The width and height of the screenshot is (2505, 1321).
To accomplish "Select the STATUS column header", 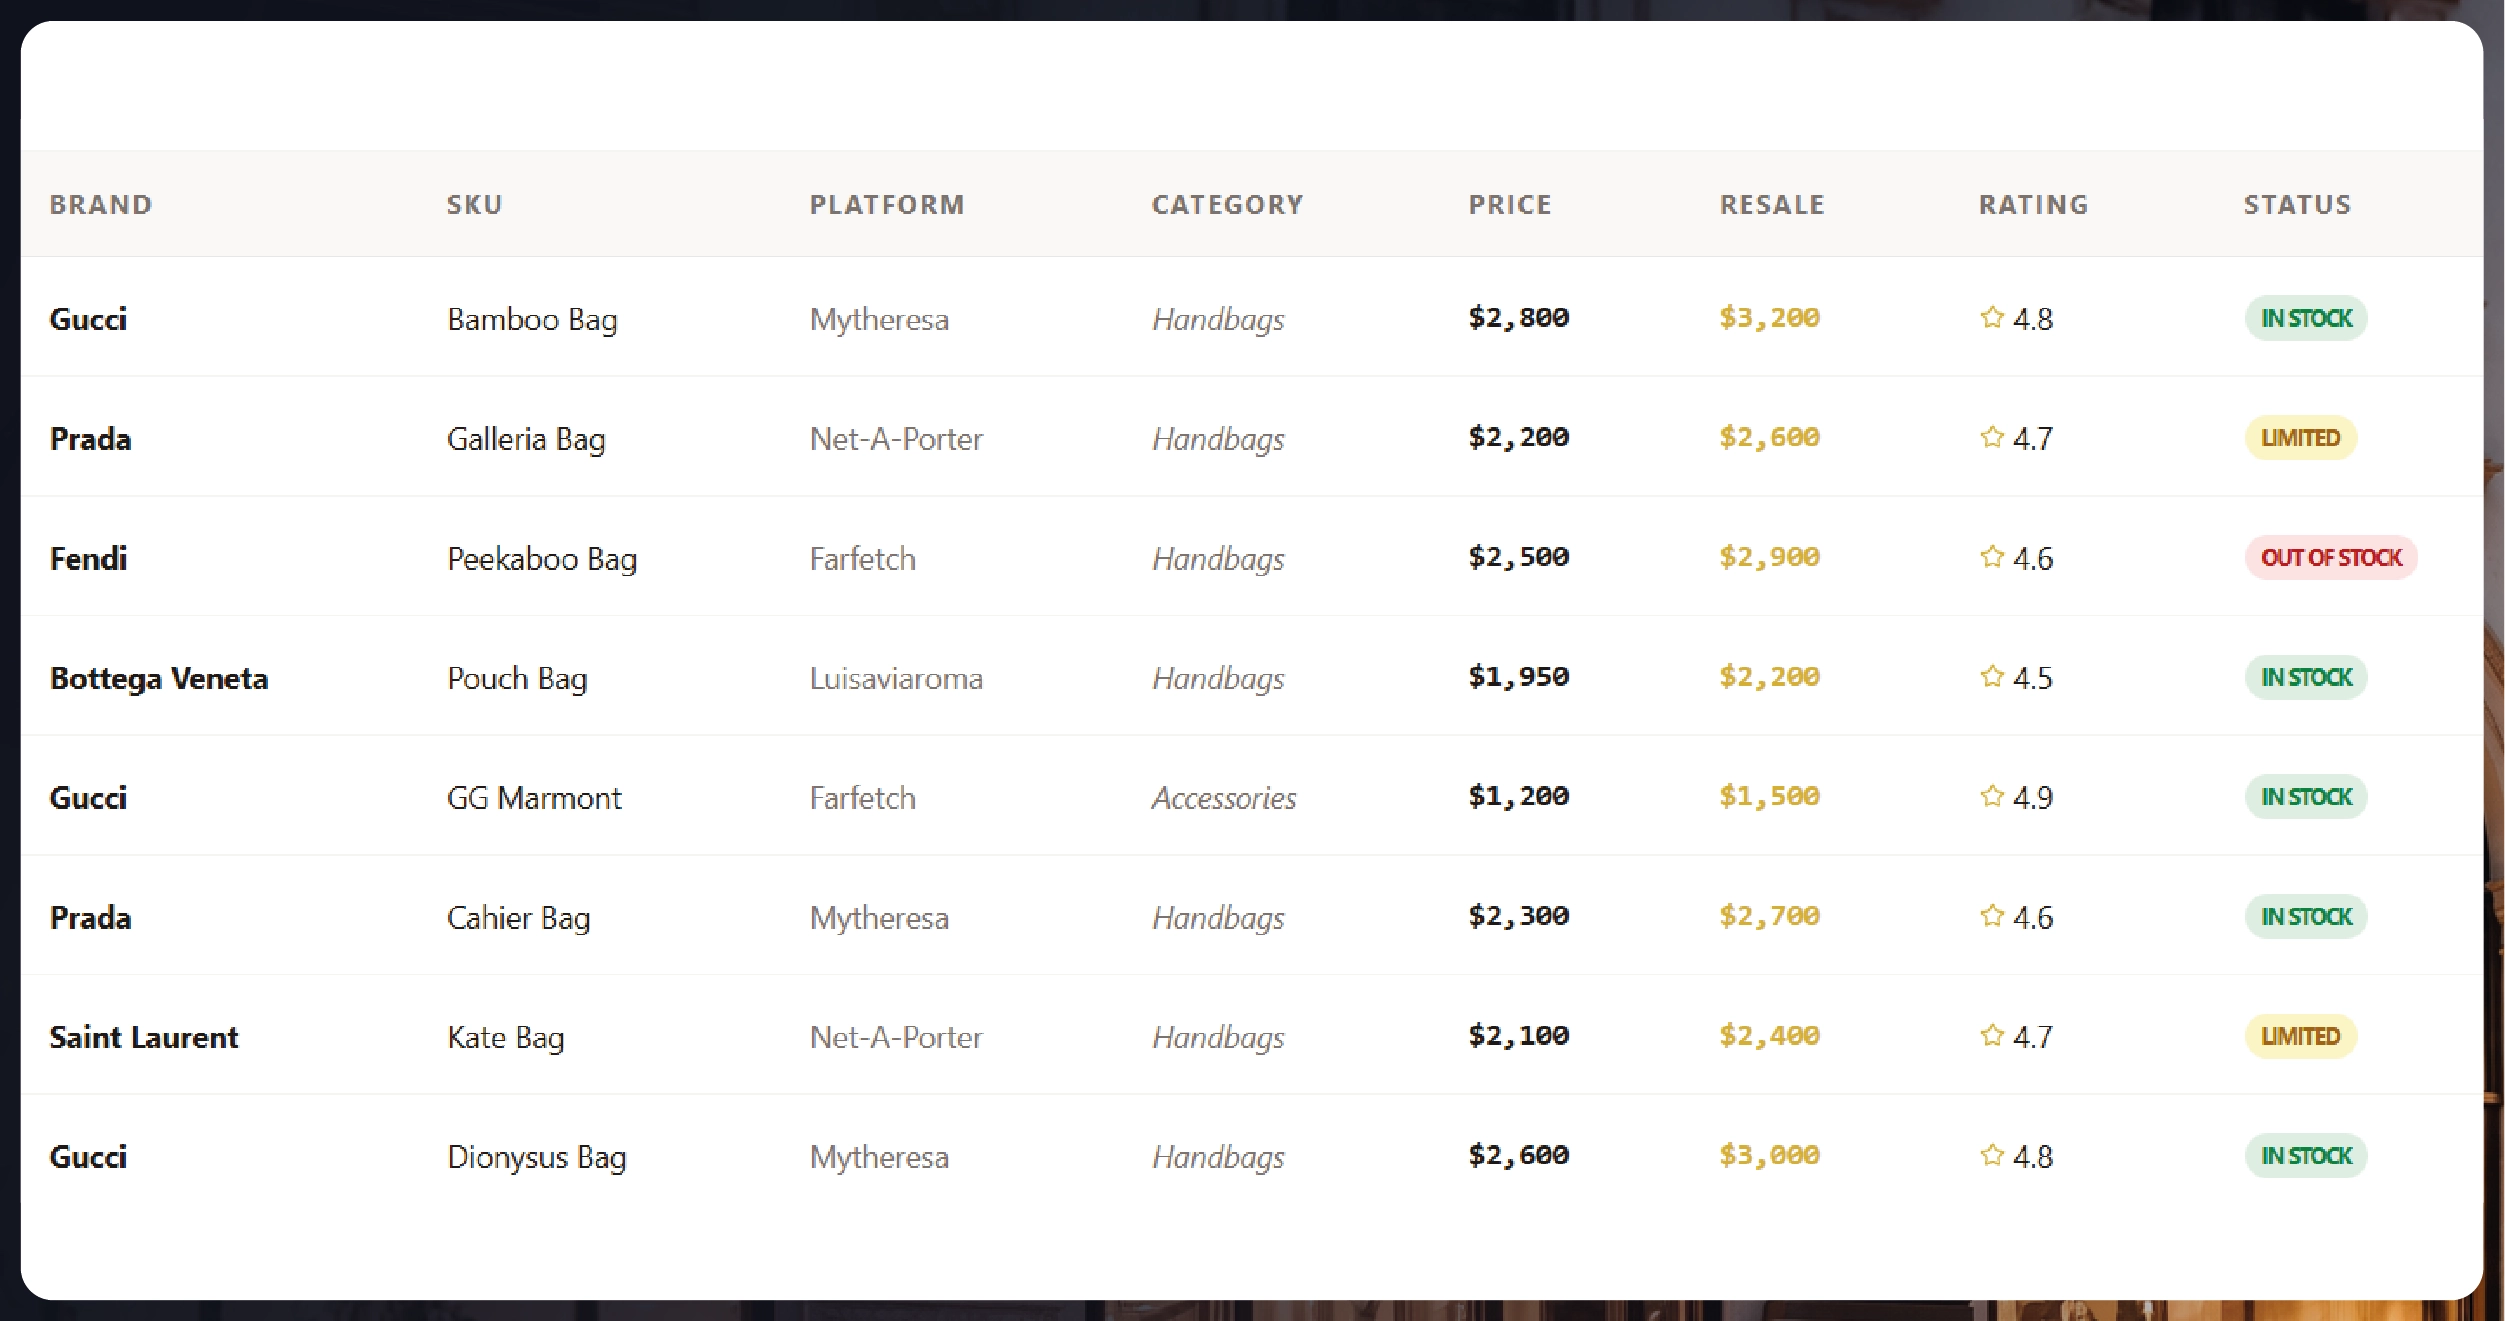I will coord(2298,204).
